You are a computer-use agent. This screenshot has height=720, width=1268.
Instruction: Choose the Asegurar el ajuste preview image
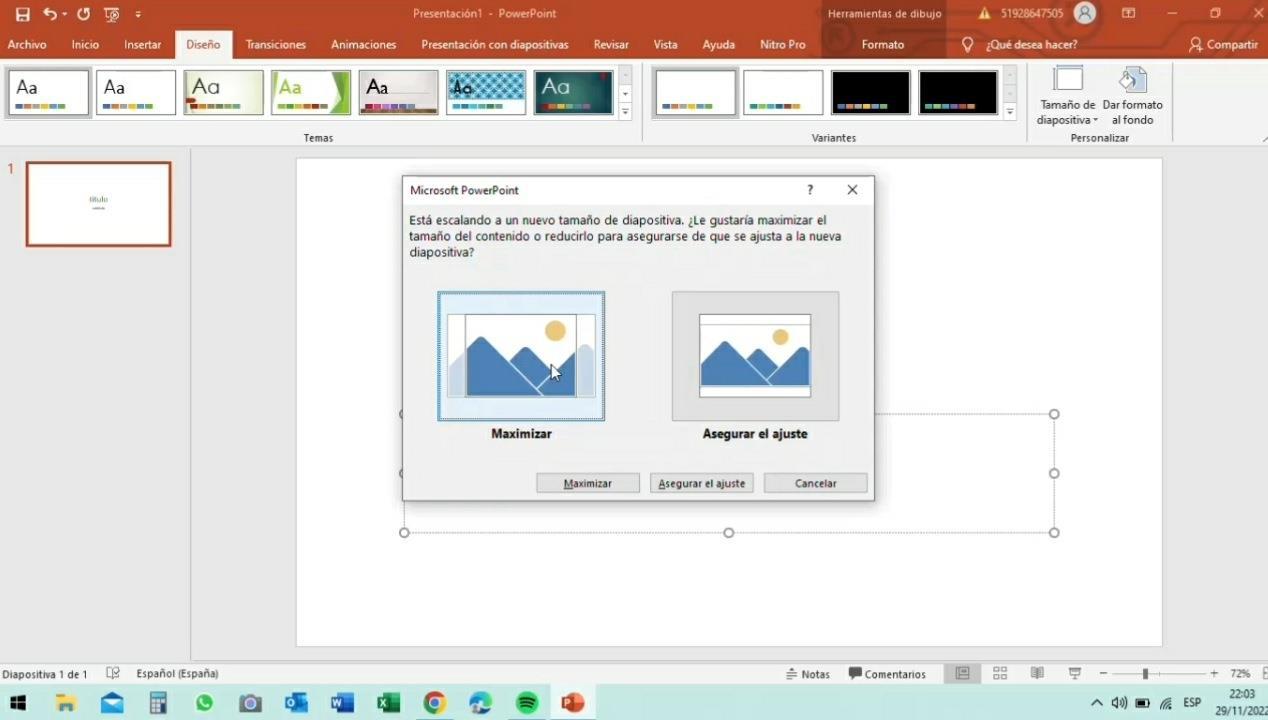click(755, 356)
